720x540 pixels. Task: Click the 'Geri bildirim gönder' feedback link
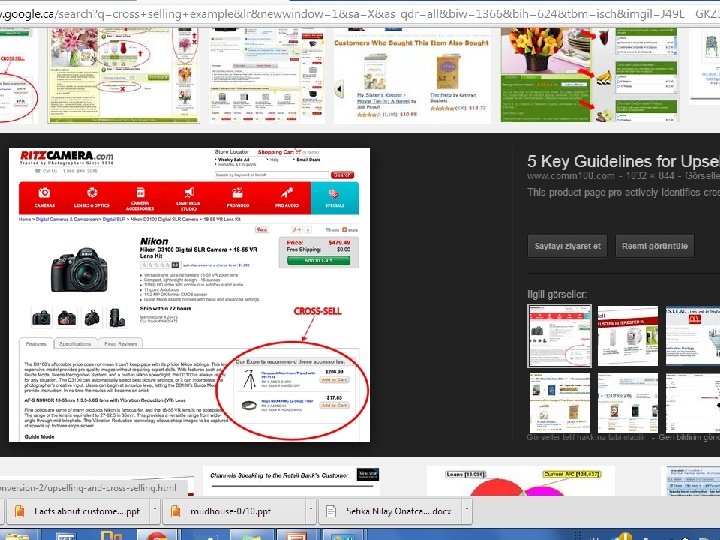689,437
